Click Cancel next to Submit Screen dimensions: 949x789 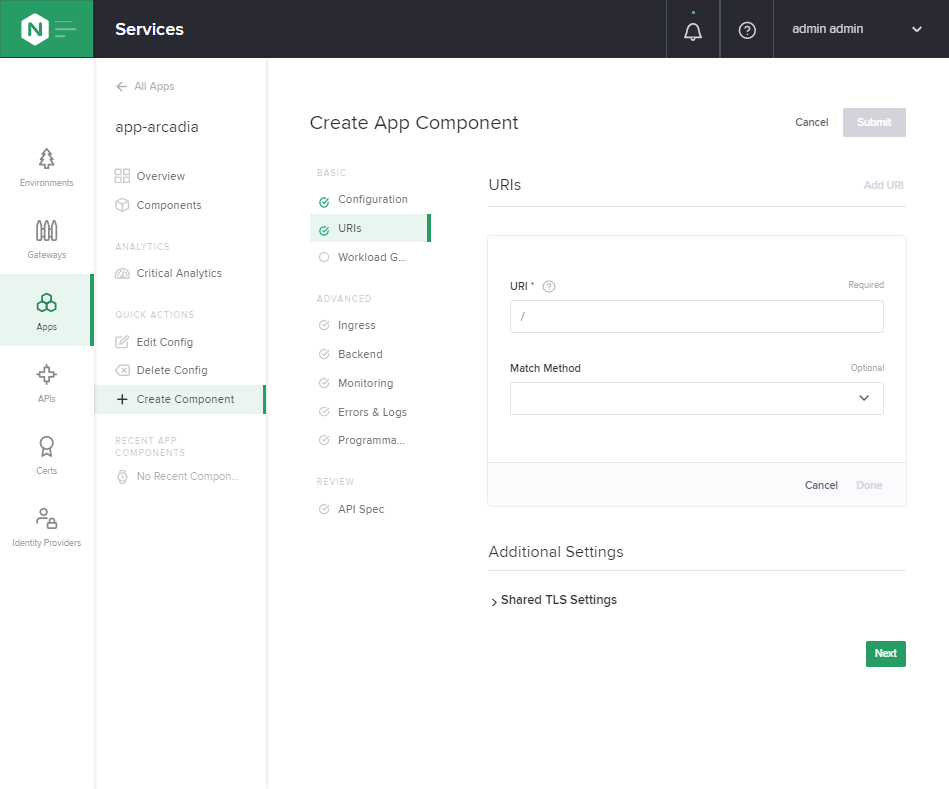tap(811, 122)
